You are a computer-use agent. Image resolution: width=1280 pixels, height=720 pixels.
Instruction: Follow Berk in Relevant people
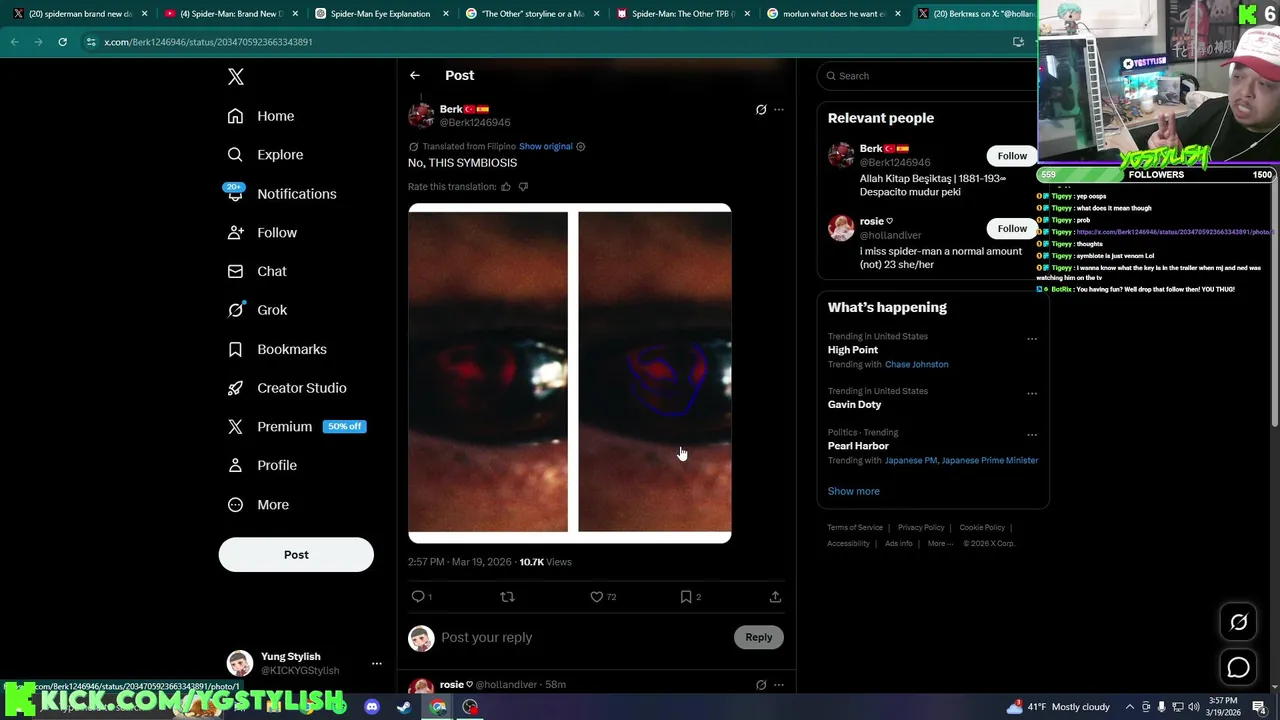1012,156
